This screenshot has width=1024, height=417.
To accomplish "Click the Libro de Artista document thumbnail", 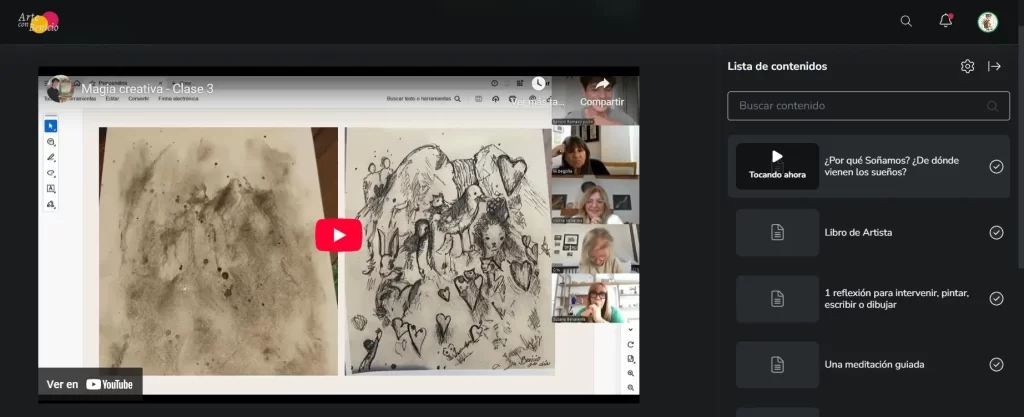I will [777, 232].
